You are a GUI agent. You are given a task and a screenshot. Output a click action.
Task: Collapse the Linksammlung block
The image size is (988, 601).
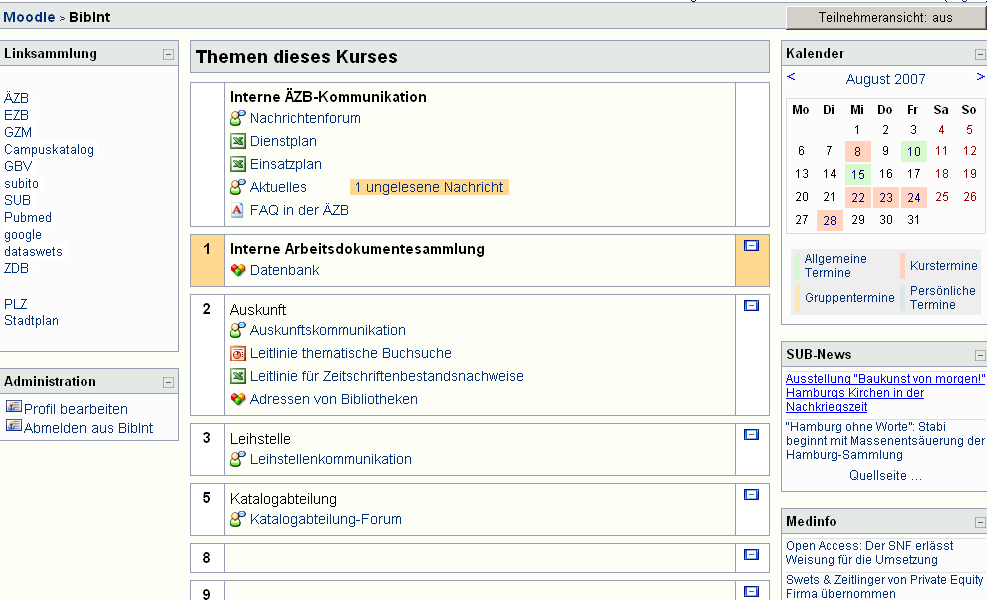coord(169,55)
